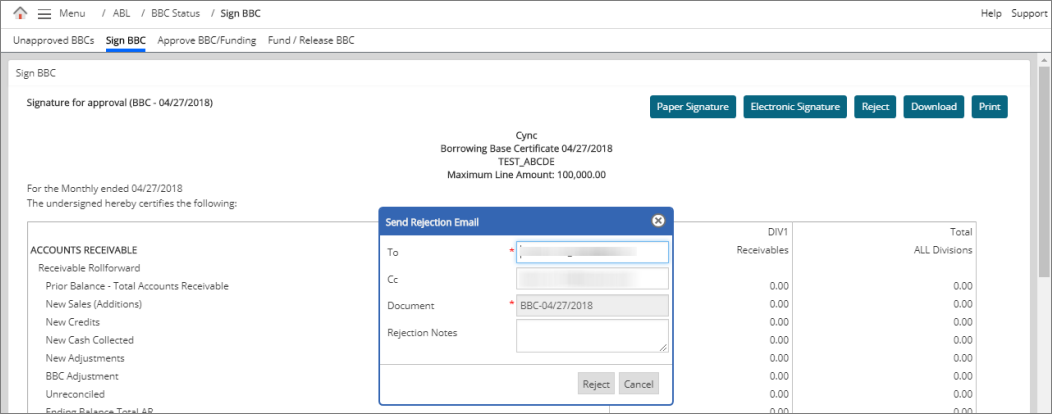1052x414 pixels.
Task: Focus the Rejection Notes text area
Action: (592, 335)
